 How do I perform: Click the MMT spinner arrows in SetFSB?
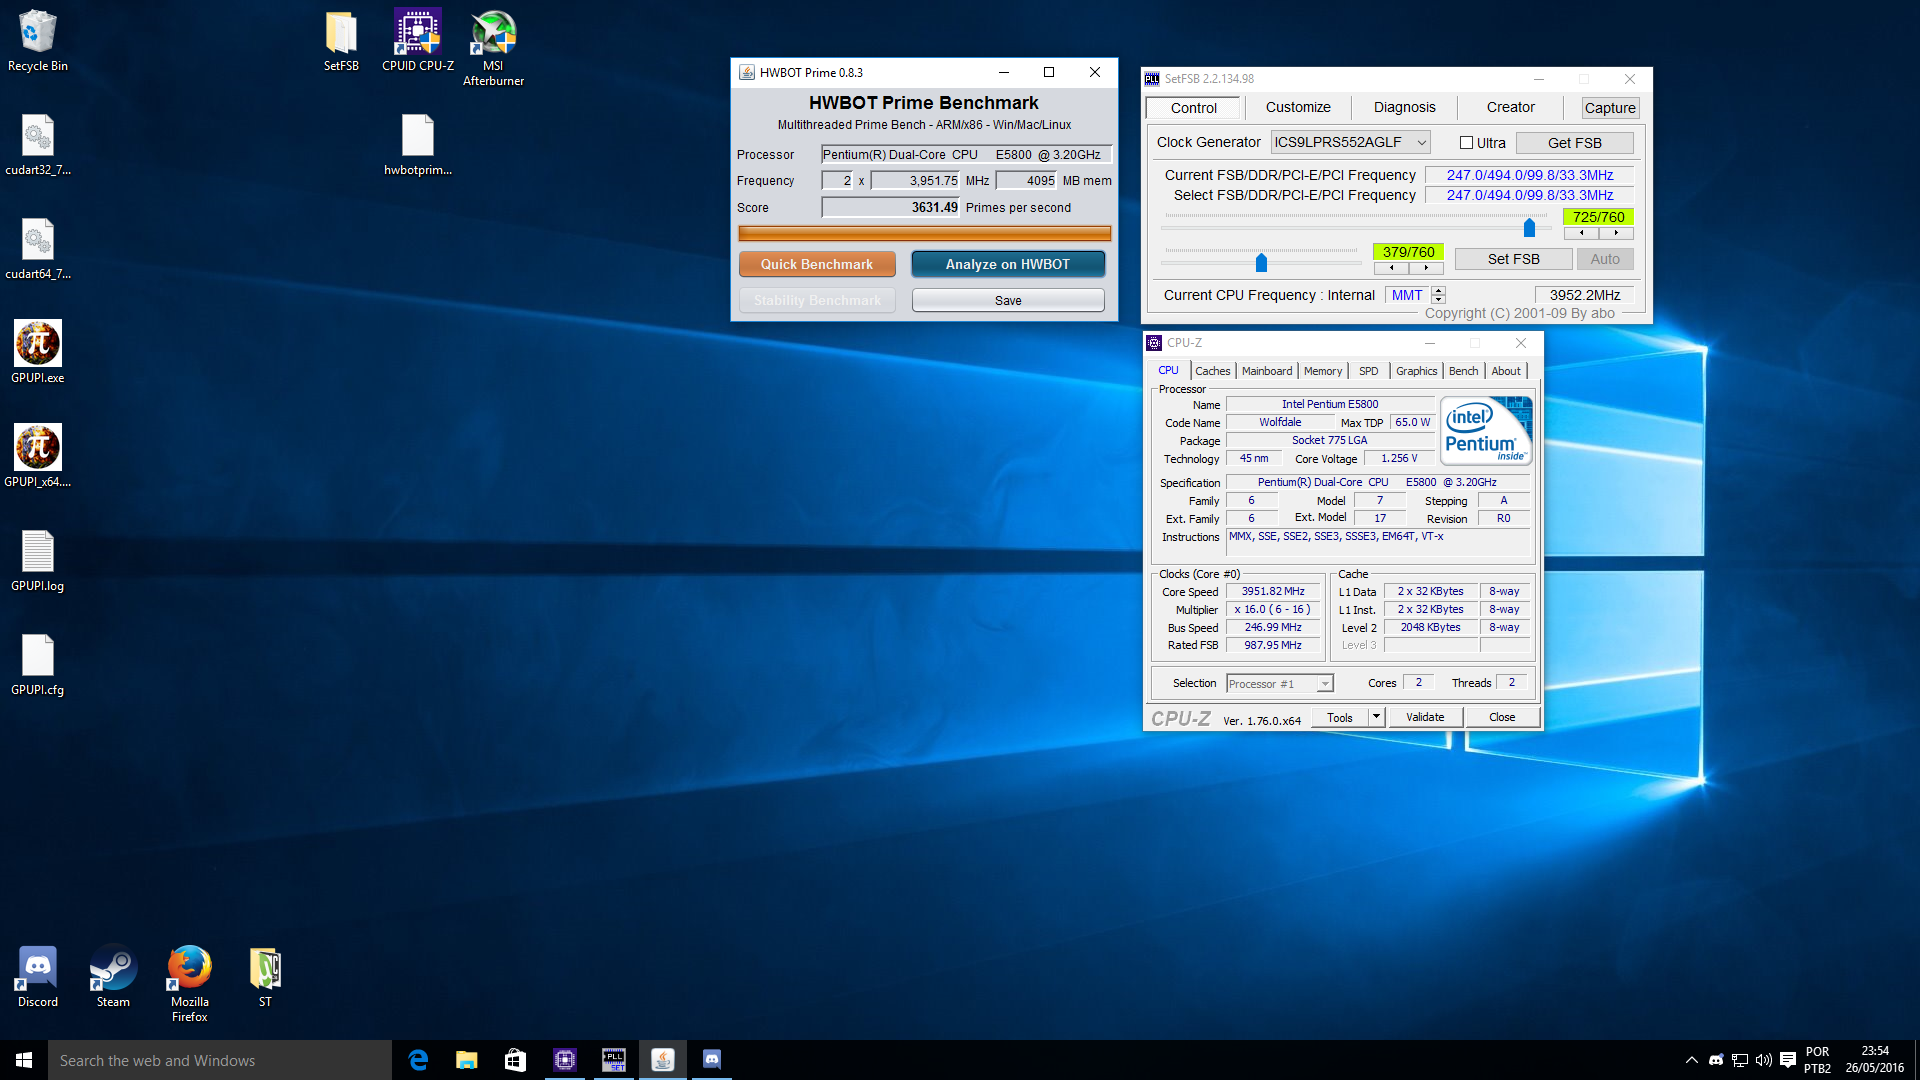[x=1438, y=295]
